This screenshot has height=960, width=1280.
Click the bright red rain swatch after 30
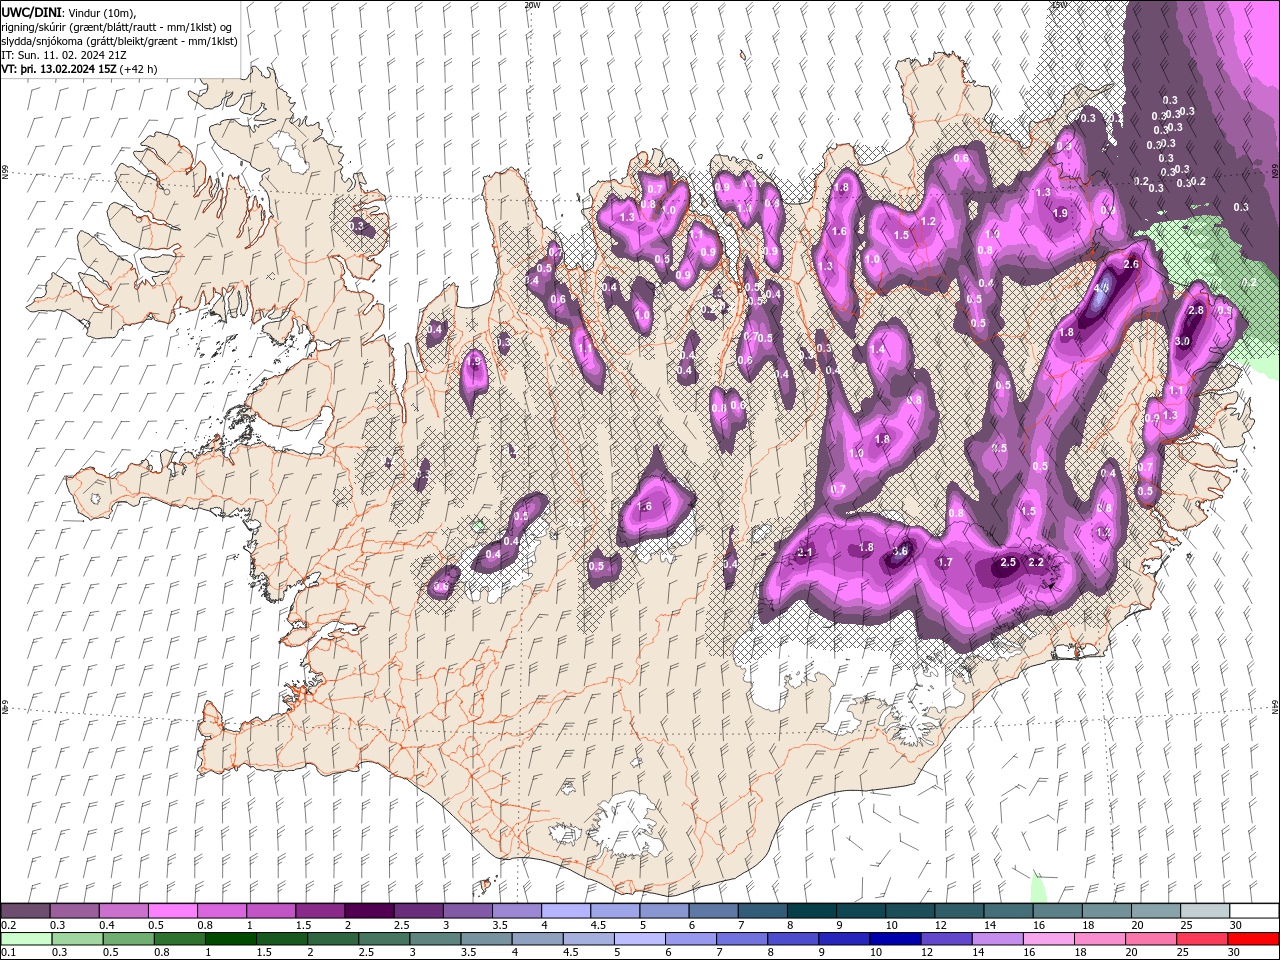(1255, 939)
